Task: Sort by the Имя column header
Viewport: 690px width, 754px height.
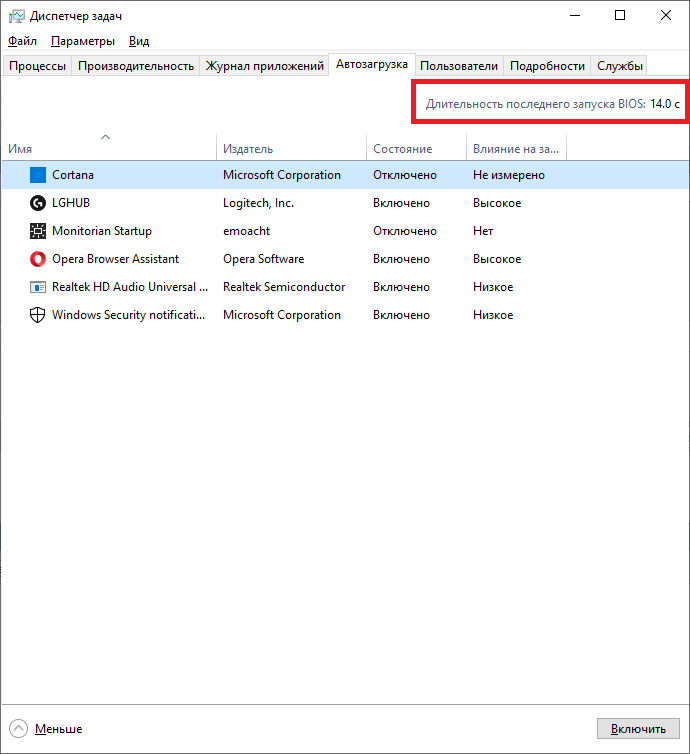Action: pos(109,149)
